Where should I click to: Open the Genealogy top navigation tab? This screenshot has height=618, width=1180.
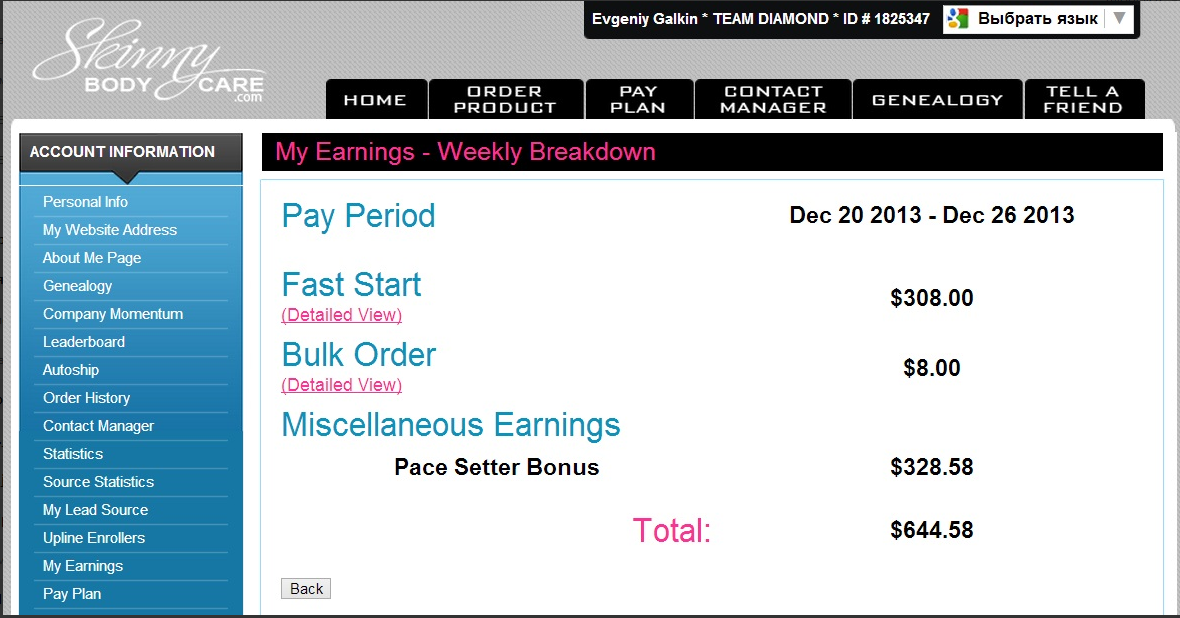[937, 100]
